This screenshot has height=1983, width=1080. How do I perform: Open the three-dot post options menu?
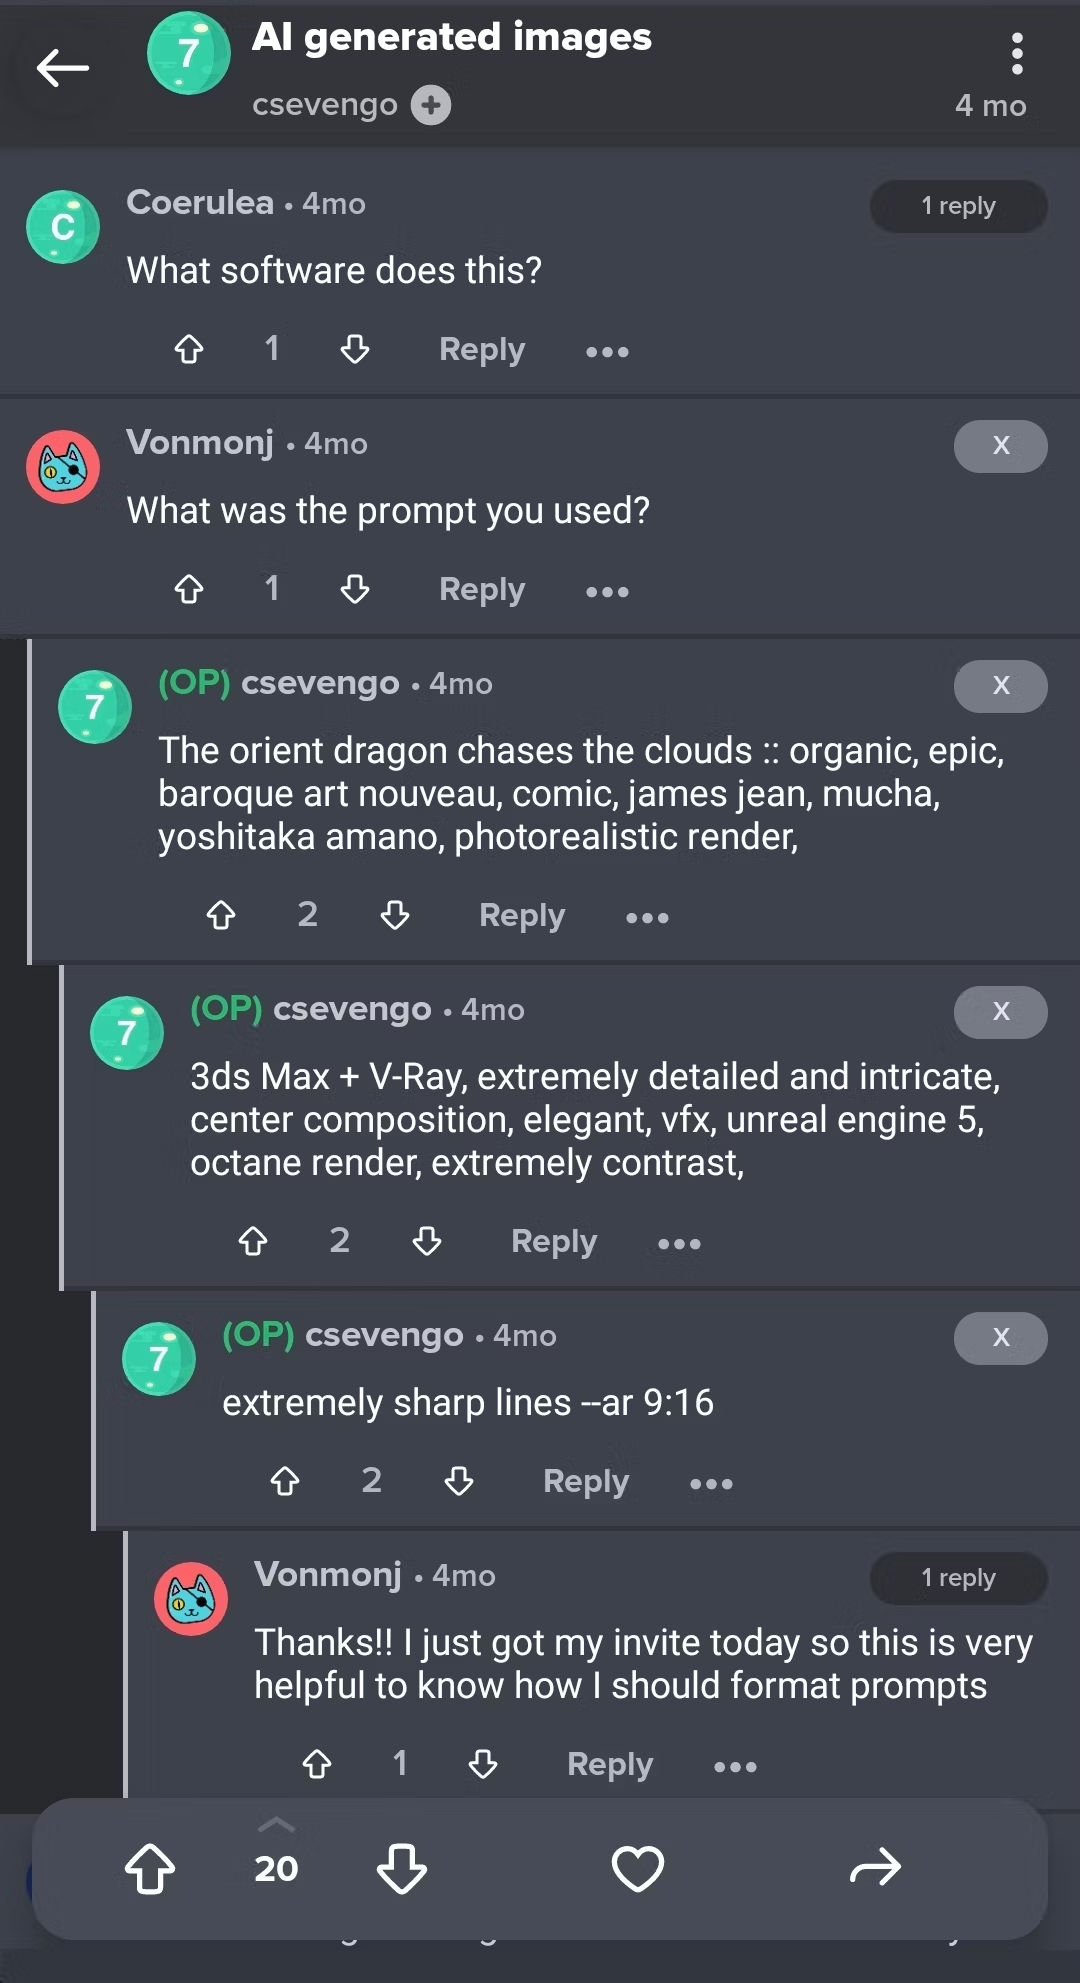click(x=1016, y=54)
